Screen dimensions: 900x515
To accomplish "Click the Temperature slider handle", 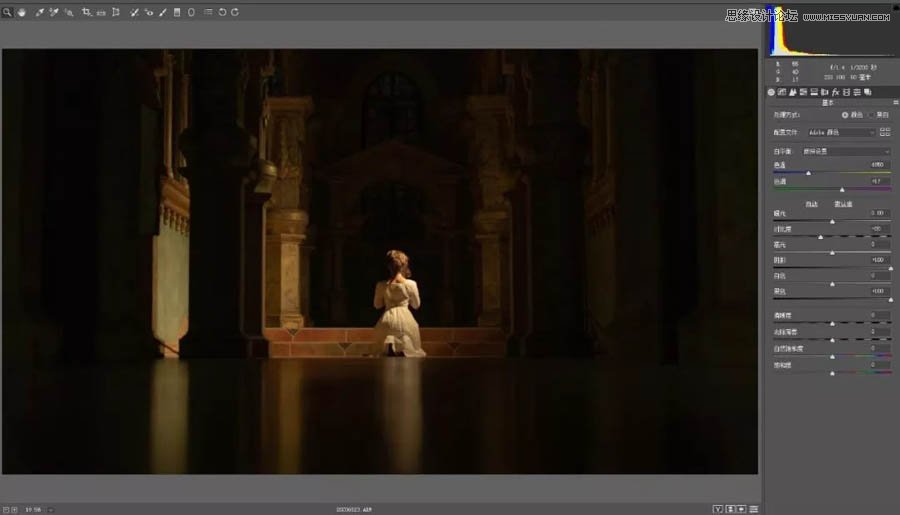I will pos(809,173).
